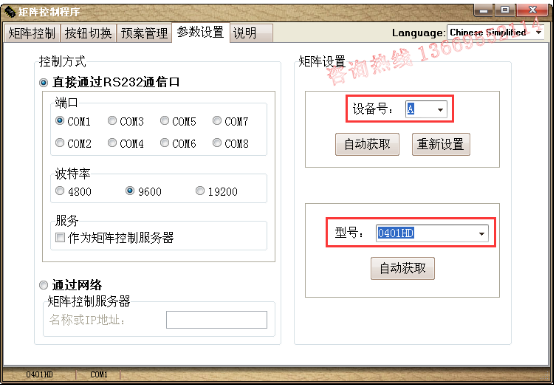
Task: Switch to 矩阵控制 tab
Action: tap(32, 33)
